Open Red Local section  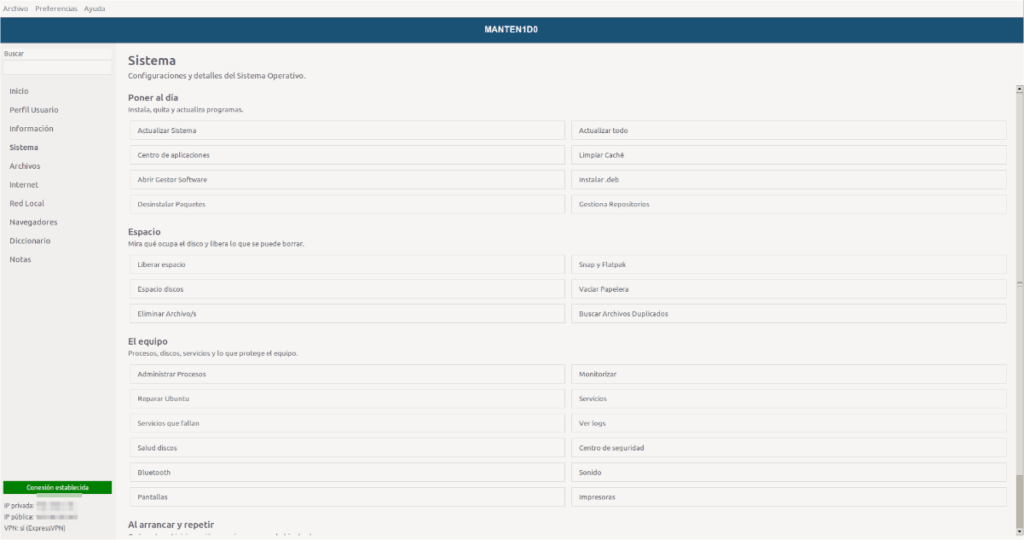pos(27,204)
